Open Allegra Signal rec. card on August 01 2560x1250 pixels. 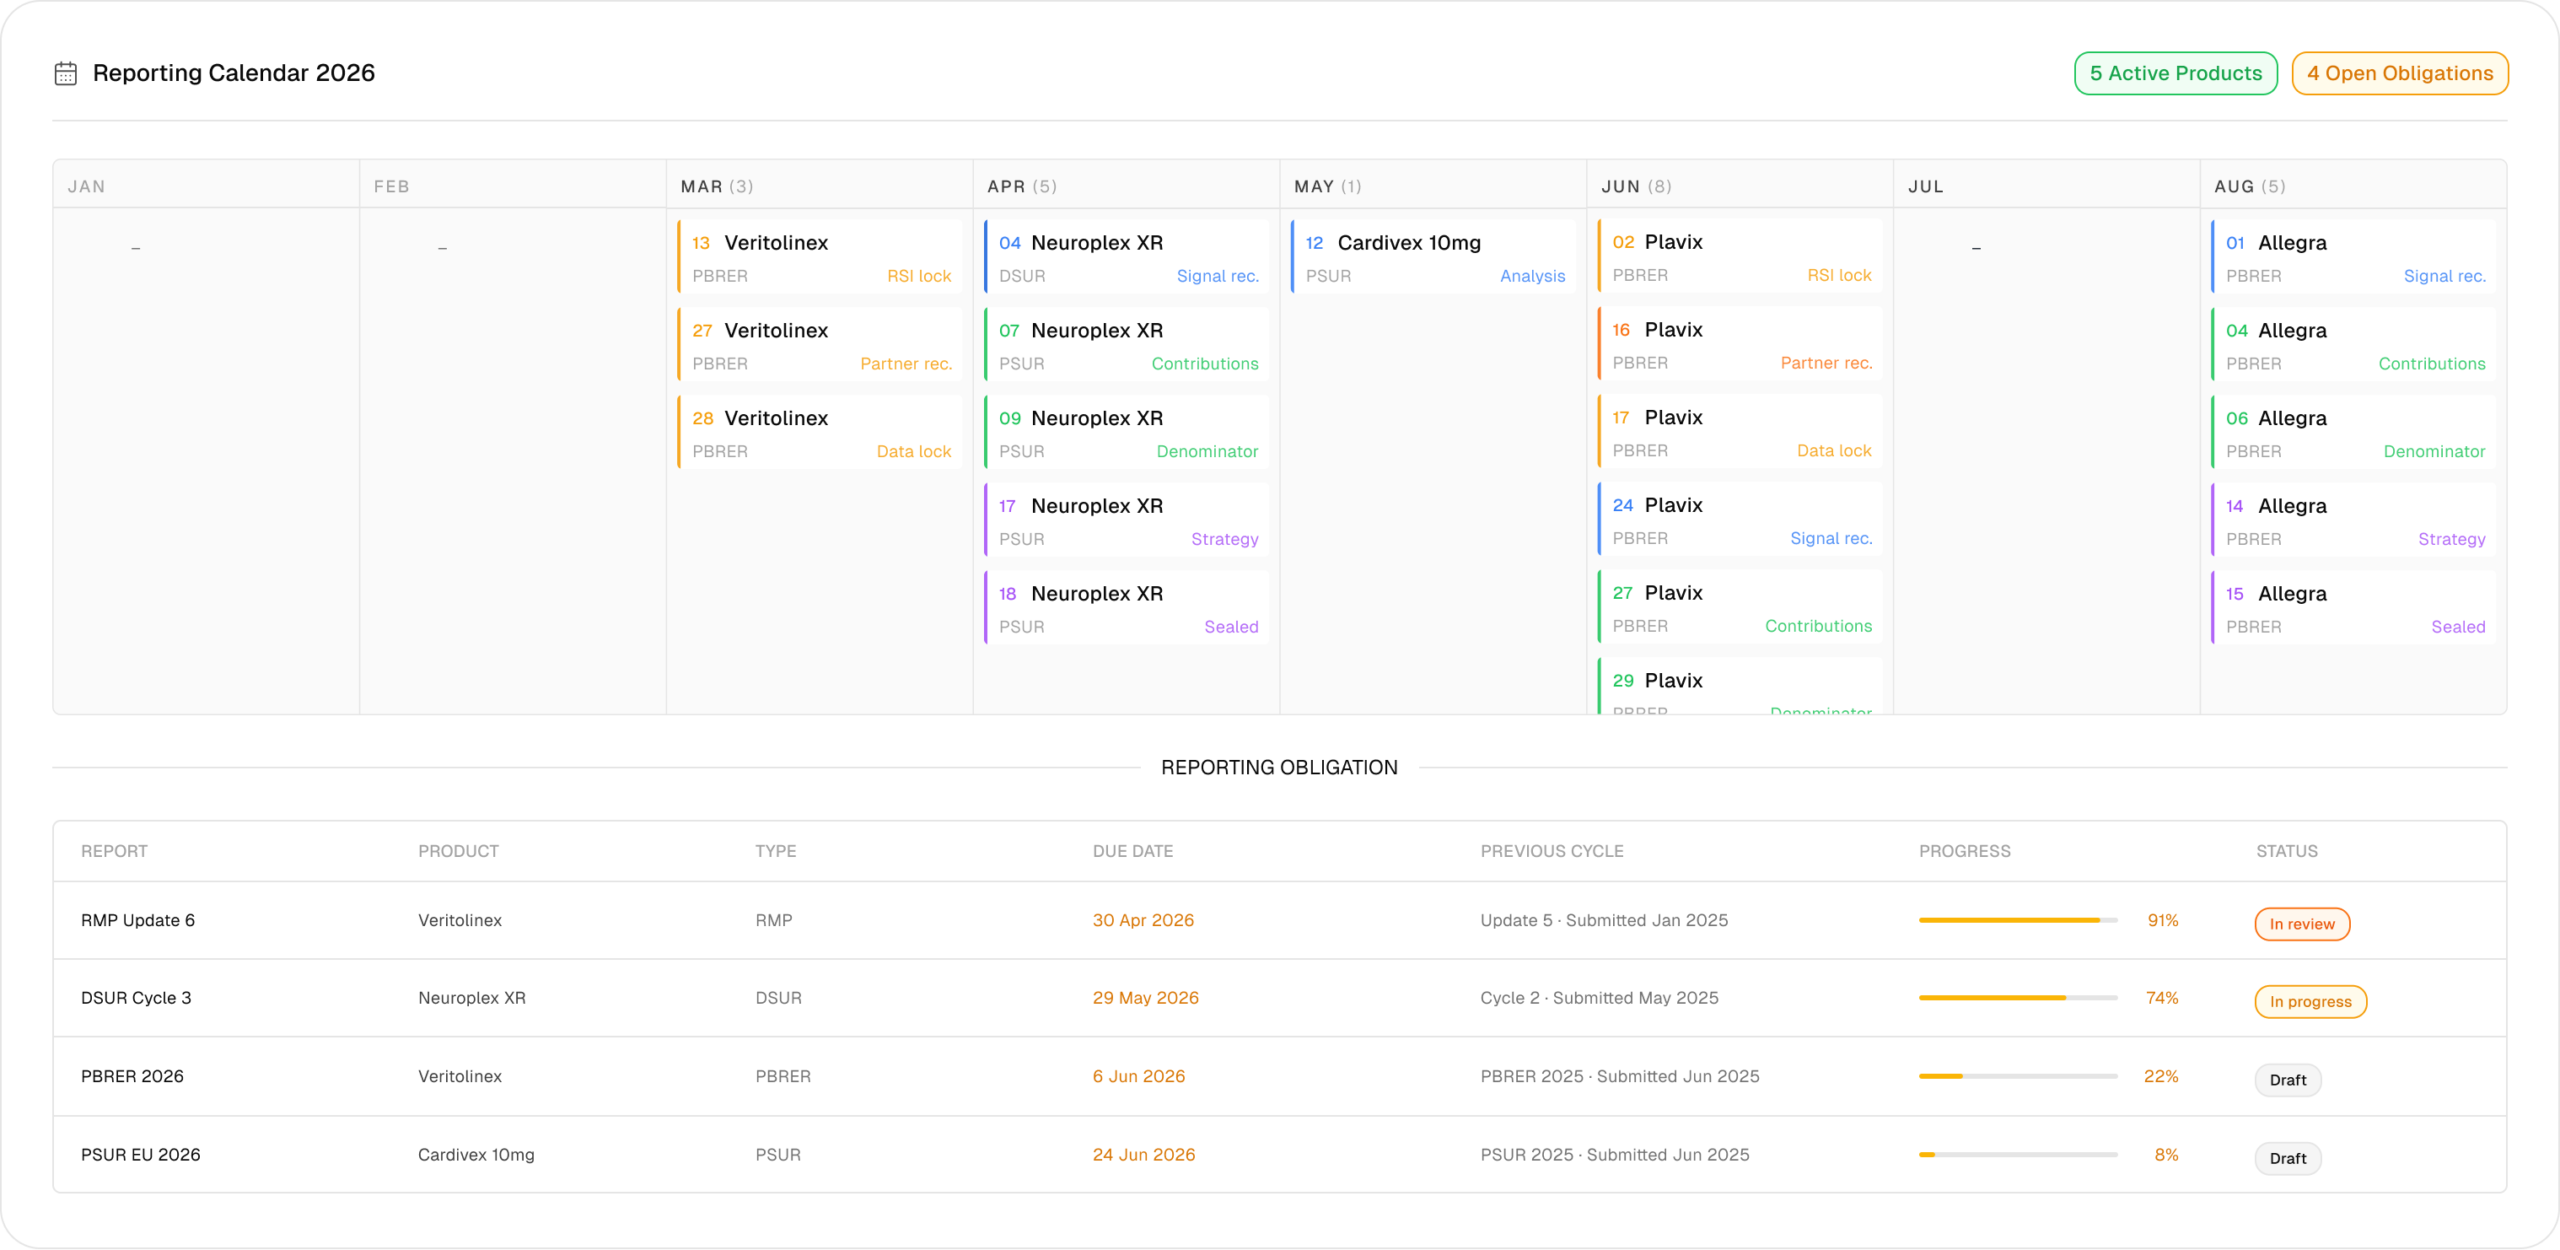point(2354,257)
